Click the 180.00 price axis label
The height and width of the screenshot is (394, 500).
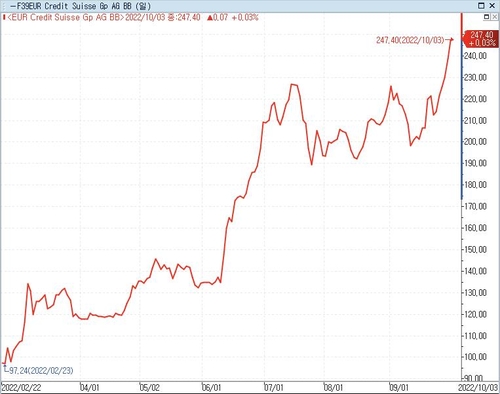475,185
